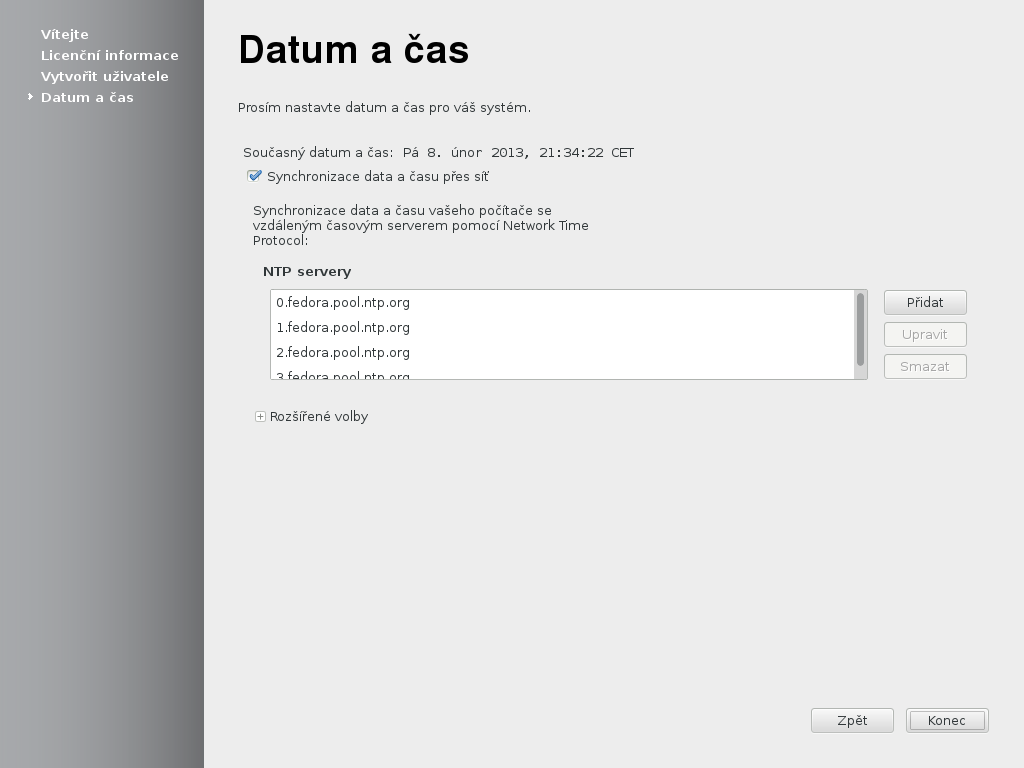Click the Smazat button
1024x768 pixels.
925,366
